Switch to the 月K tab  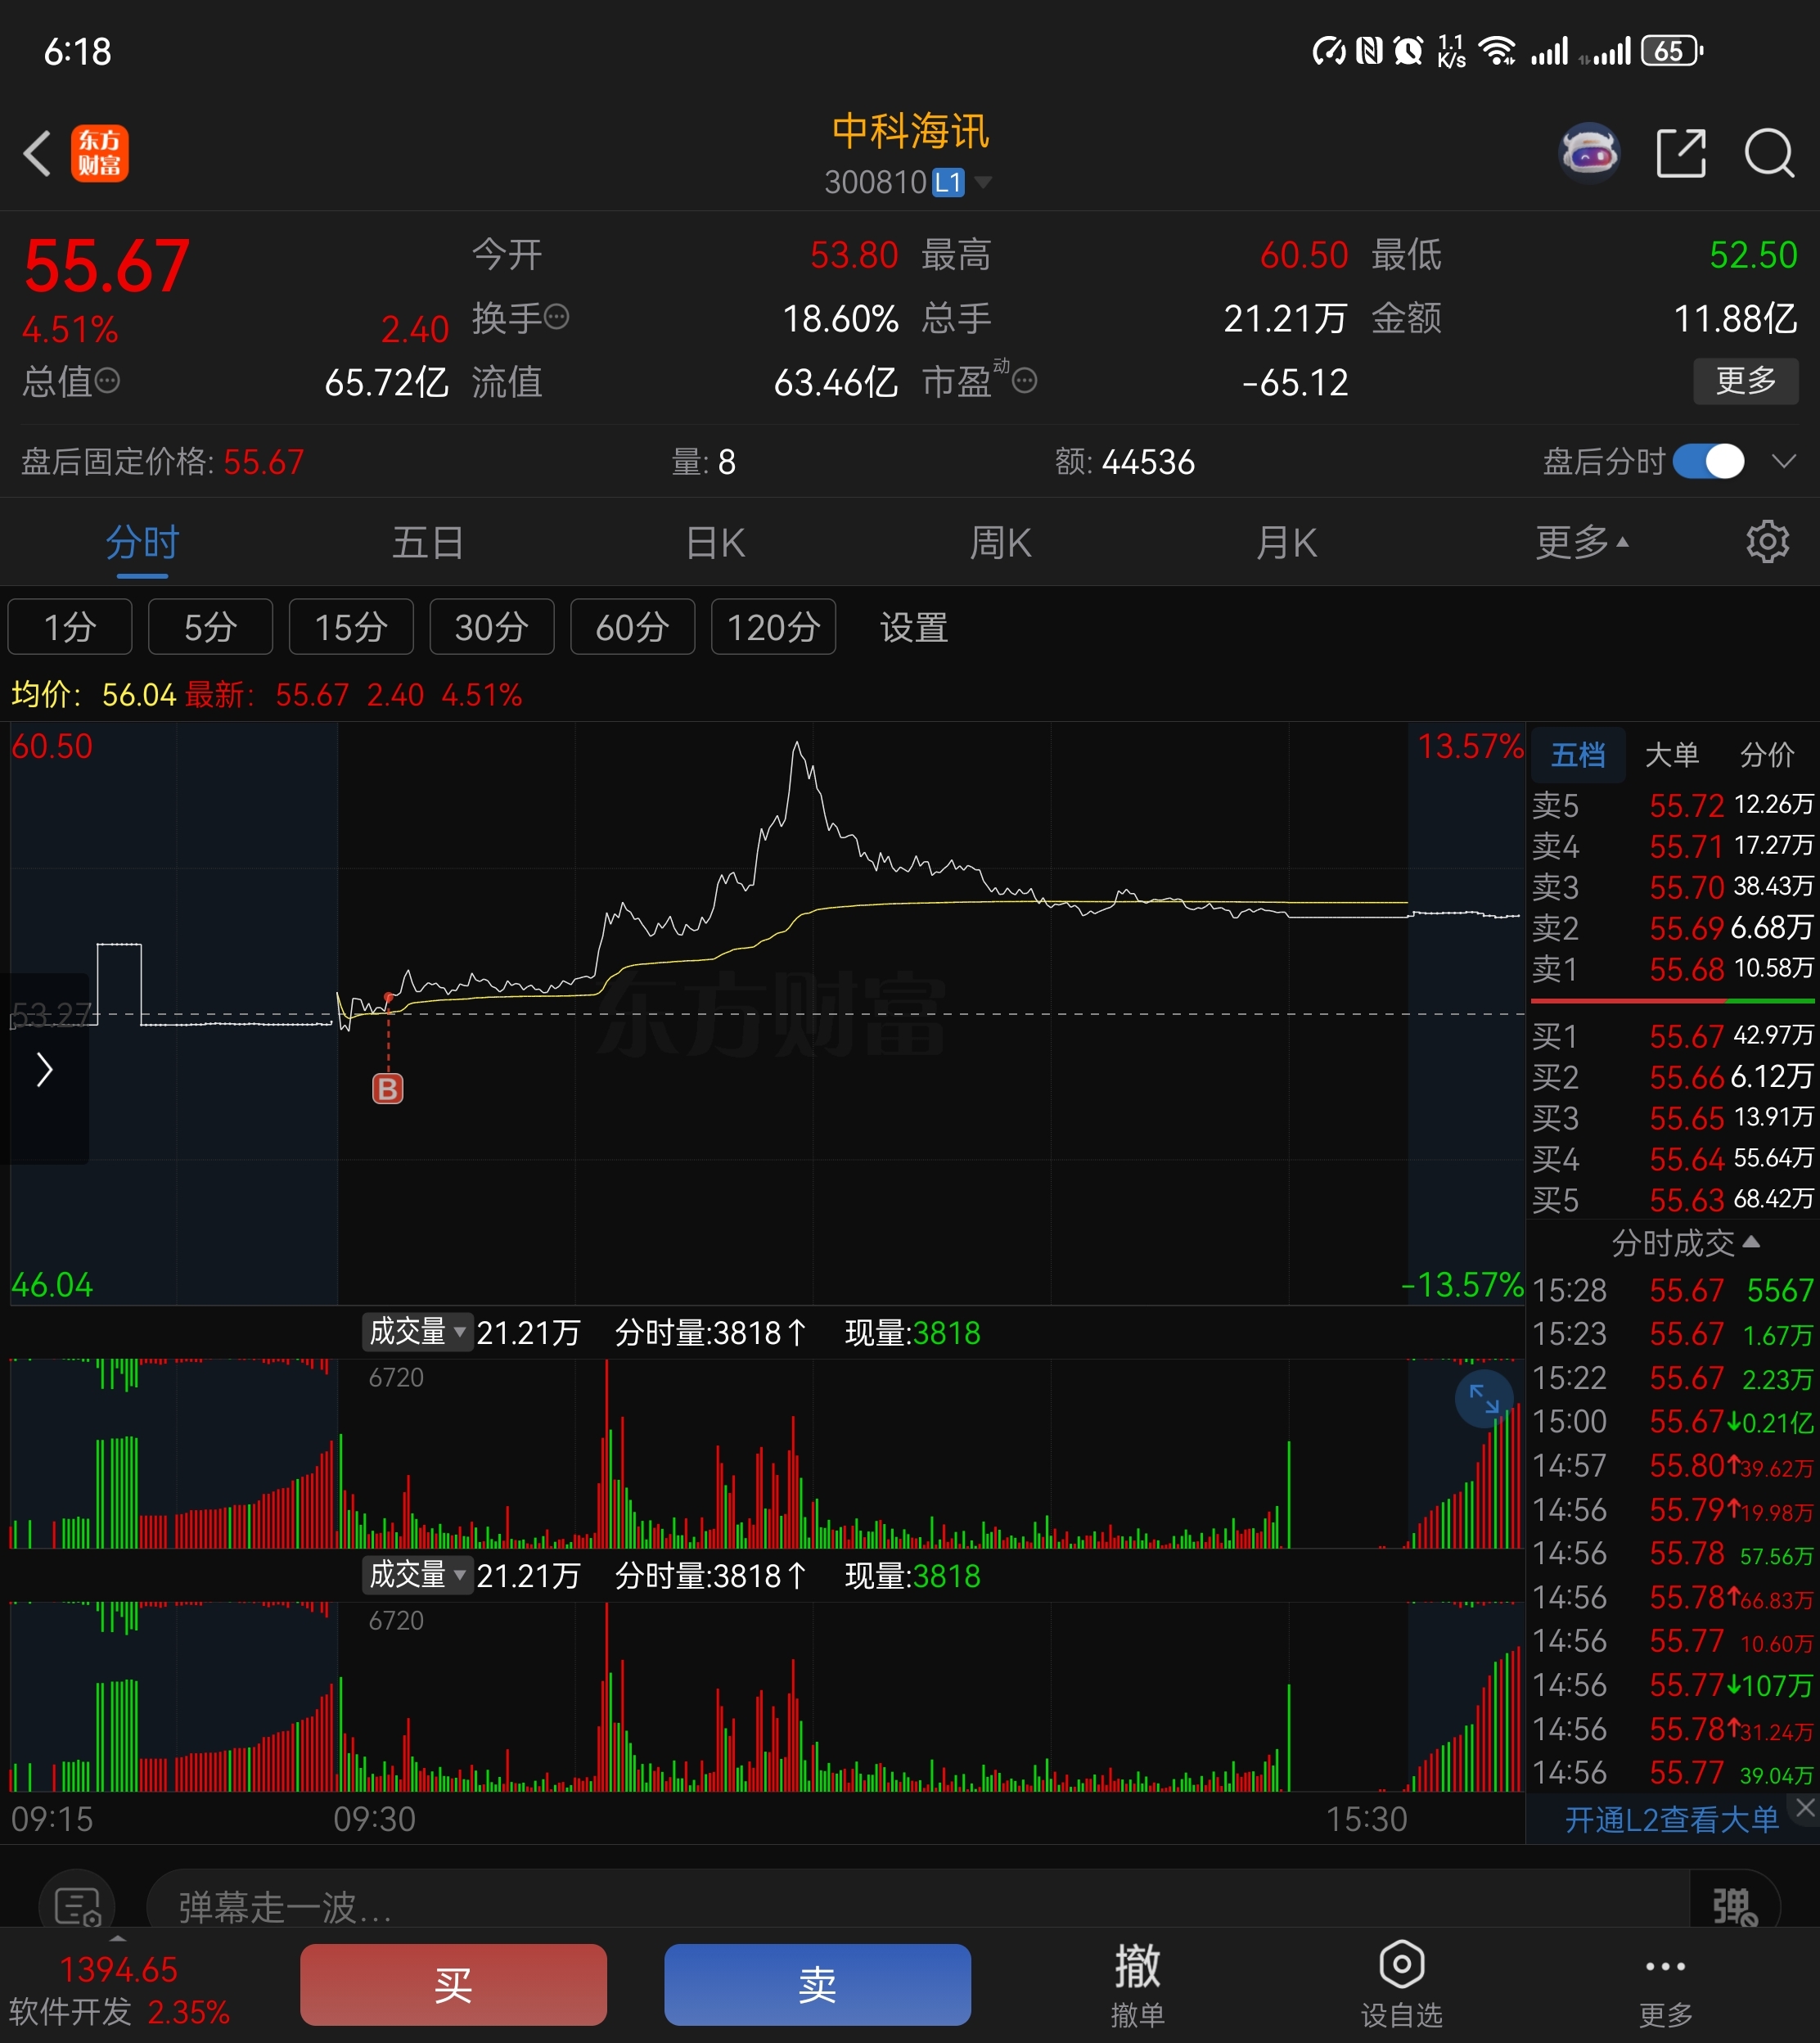point(1286,543)
